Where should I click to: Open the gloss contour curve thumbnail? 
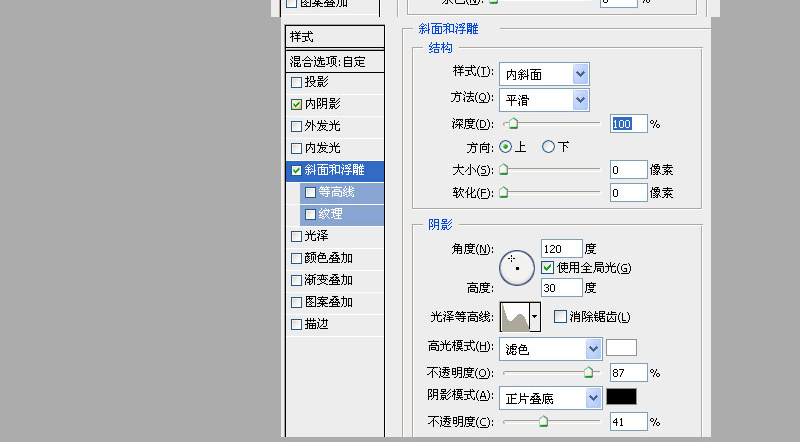click(x=515, y=316)
